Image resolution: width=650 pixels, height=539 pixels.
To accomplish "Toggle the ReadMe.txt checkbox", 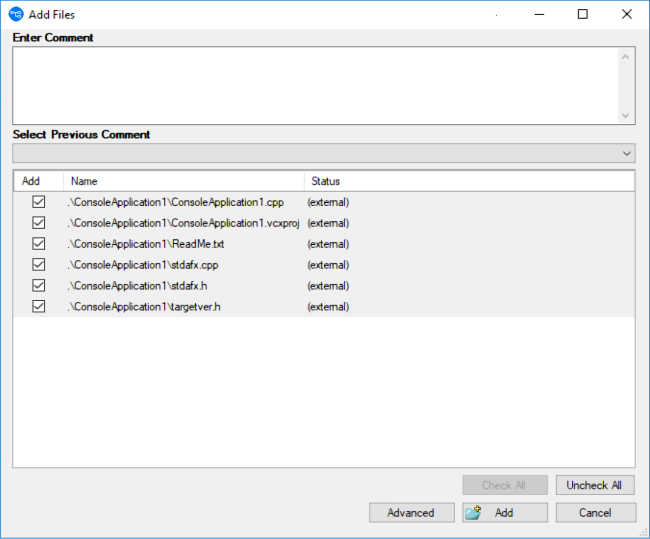I will coord(39,244).
